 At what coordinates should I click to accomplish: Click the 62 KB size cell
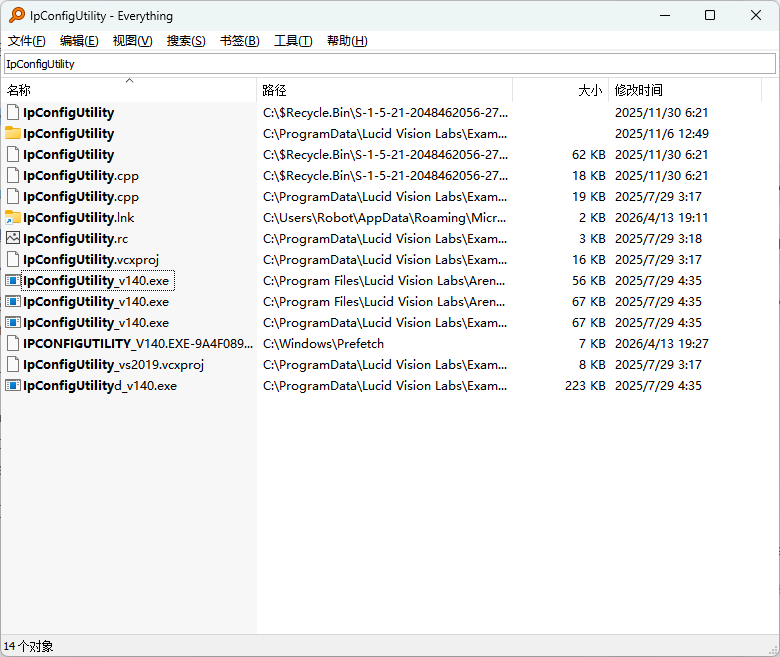pyautogui.click(x=588, y=155)
